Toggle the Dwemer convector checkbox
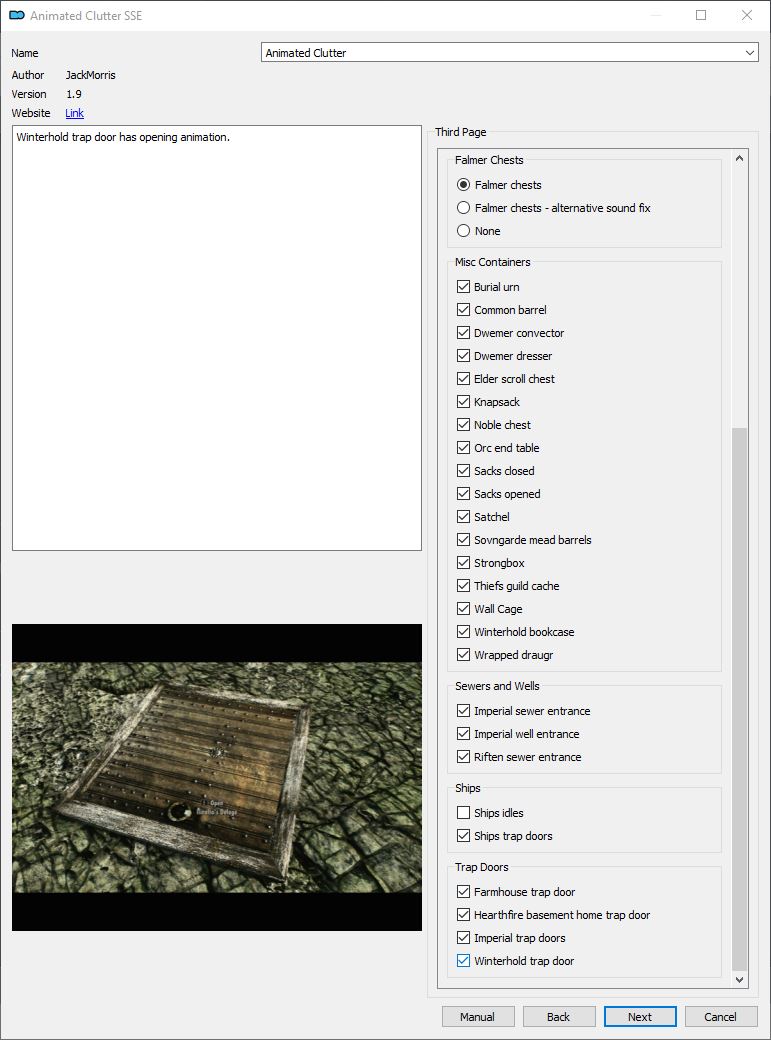The height and width of the screenshot is (1040, 771). [463, 333]
